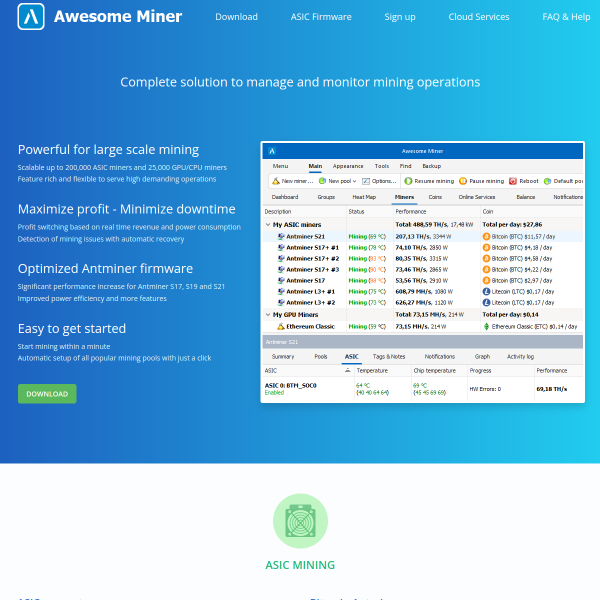Click the green DOWNLOAD button
The height and width of the screenshot is (600, 600).
pyautogui.click(x=47, y=394)
